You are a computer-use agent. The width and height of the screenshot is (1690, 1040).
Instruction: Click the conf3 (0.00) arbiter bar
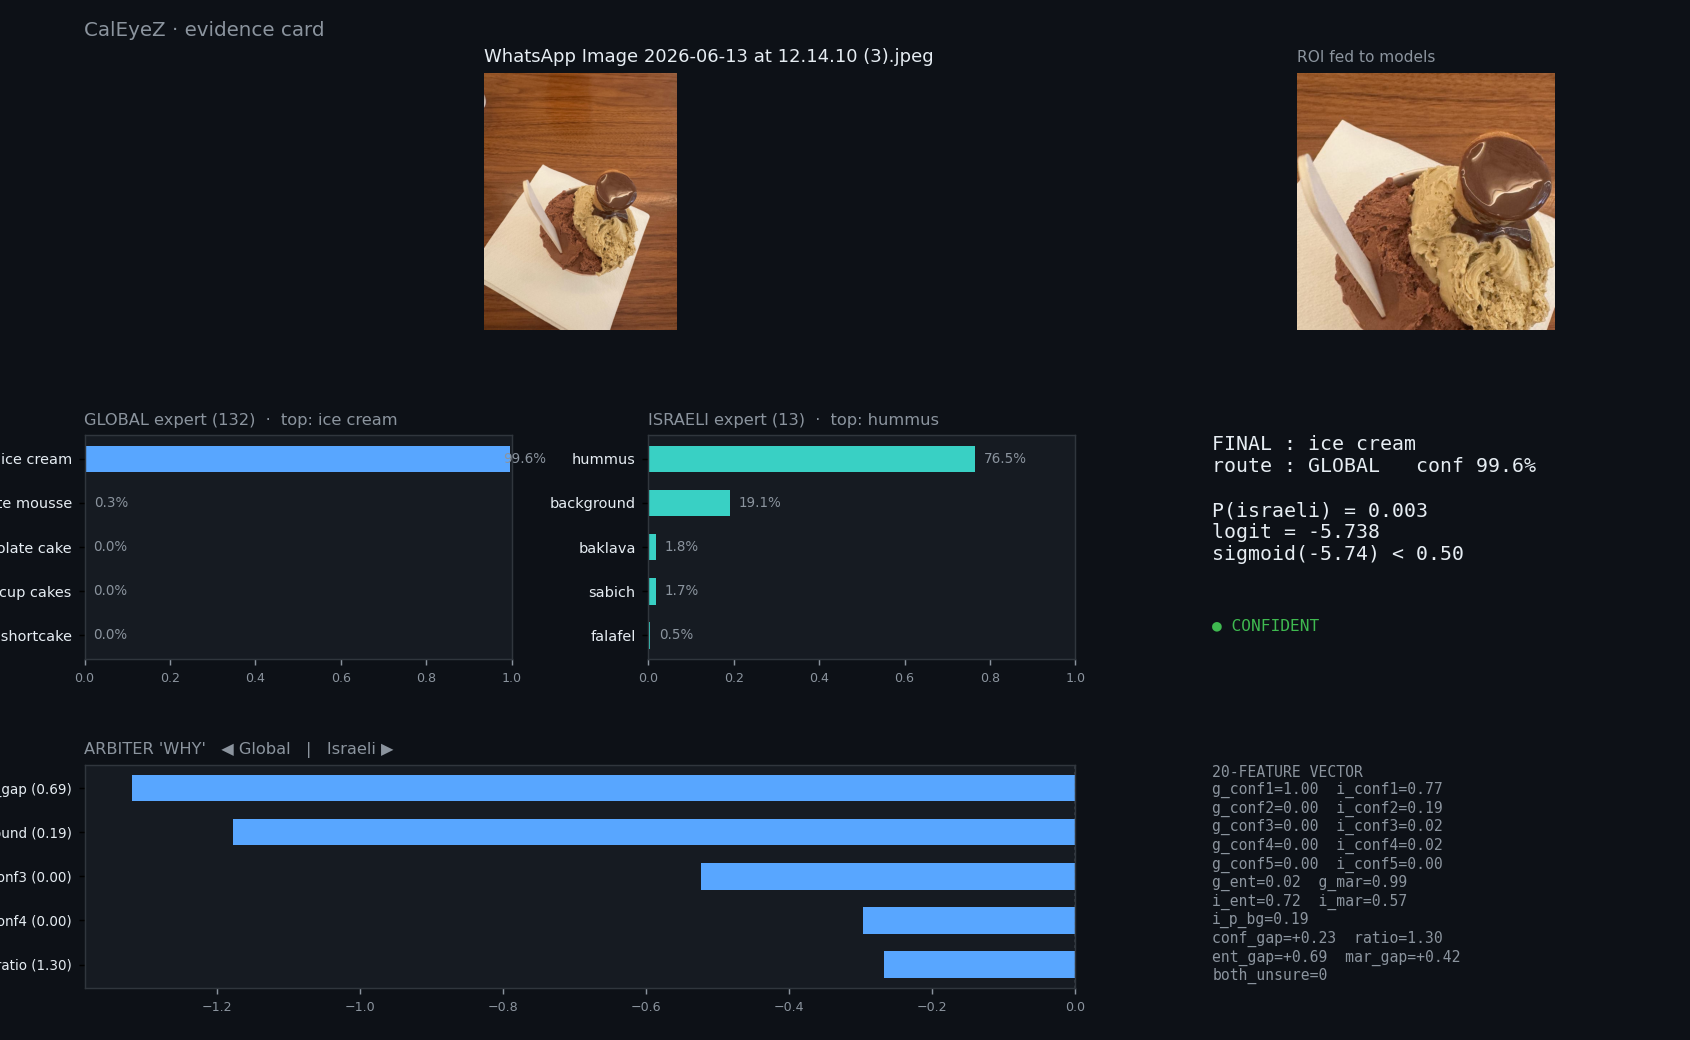click(x=888, y=877)
